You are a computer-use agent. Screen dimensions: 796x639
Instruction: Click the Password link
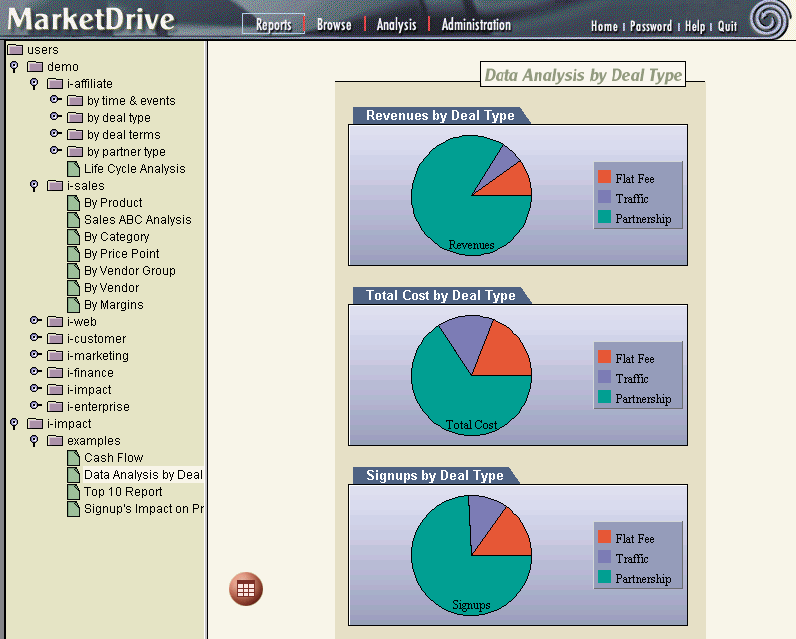[x=651, y=26]
